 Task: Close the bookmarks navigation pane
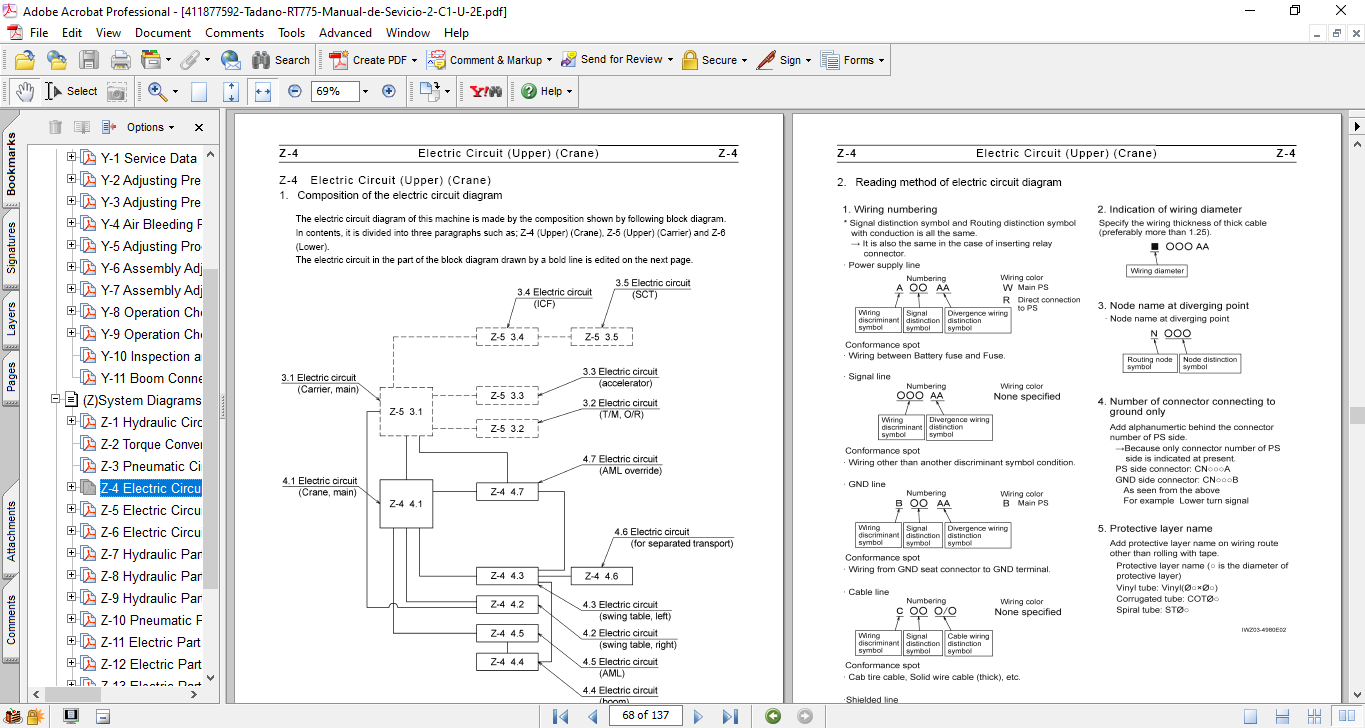[198, 128]
